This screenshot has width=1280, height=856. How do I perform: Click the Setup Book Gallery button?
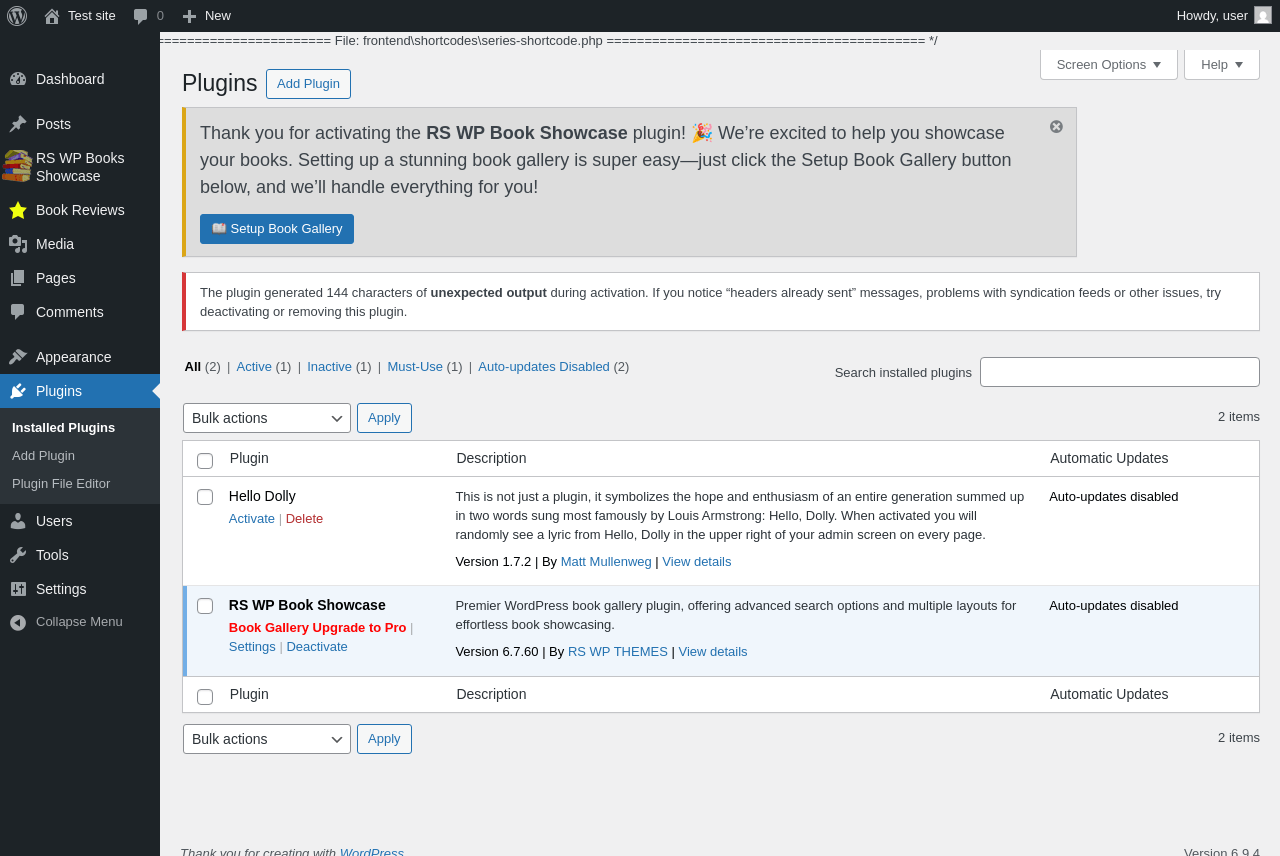[x=277, y=229]
